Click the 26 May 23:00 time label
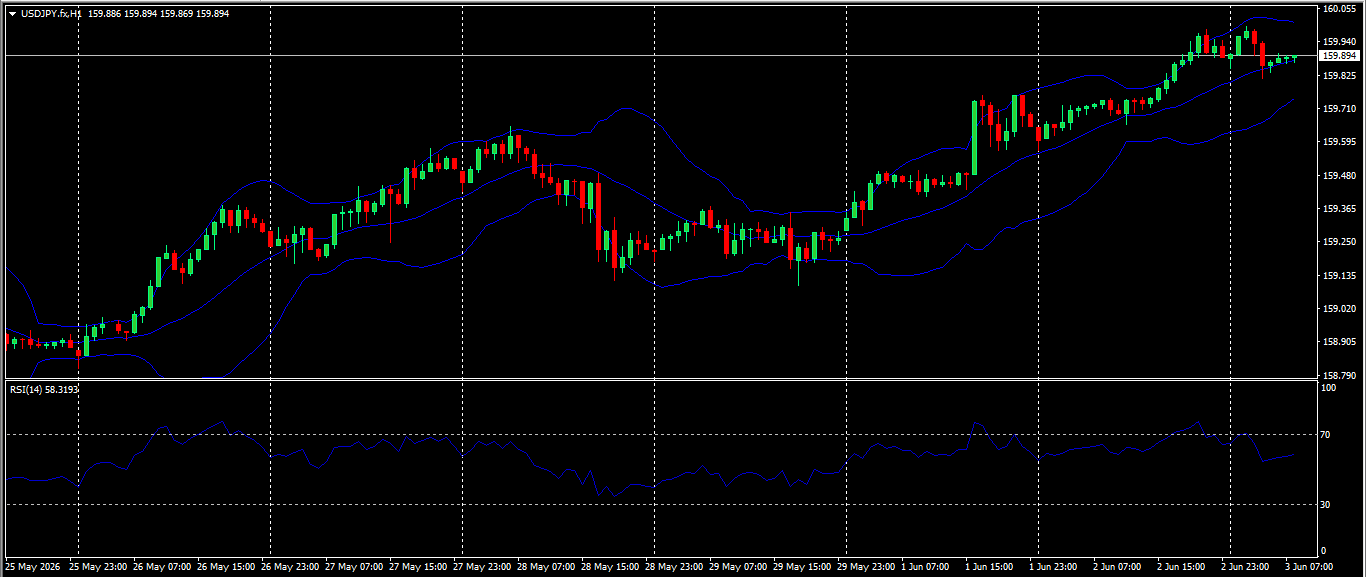Image resolution: width=1366 pixels, height=577 pixels. point(290,566)
